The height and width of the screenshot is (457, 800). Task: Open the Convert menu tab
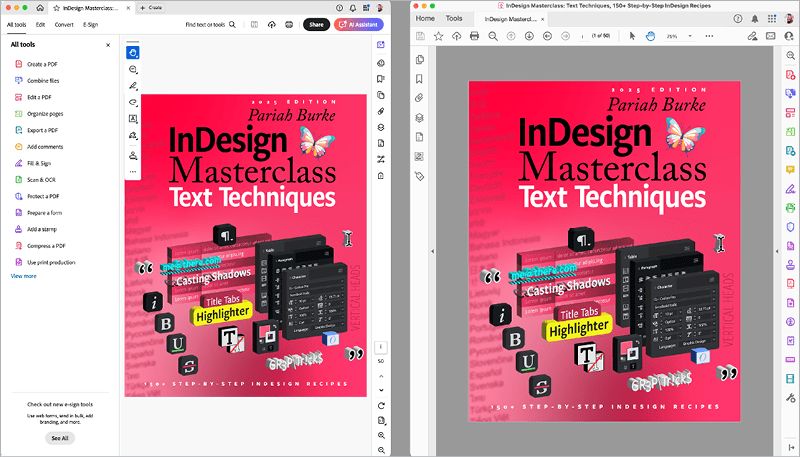[64, 24]
